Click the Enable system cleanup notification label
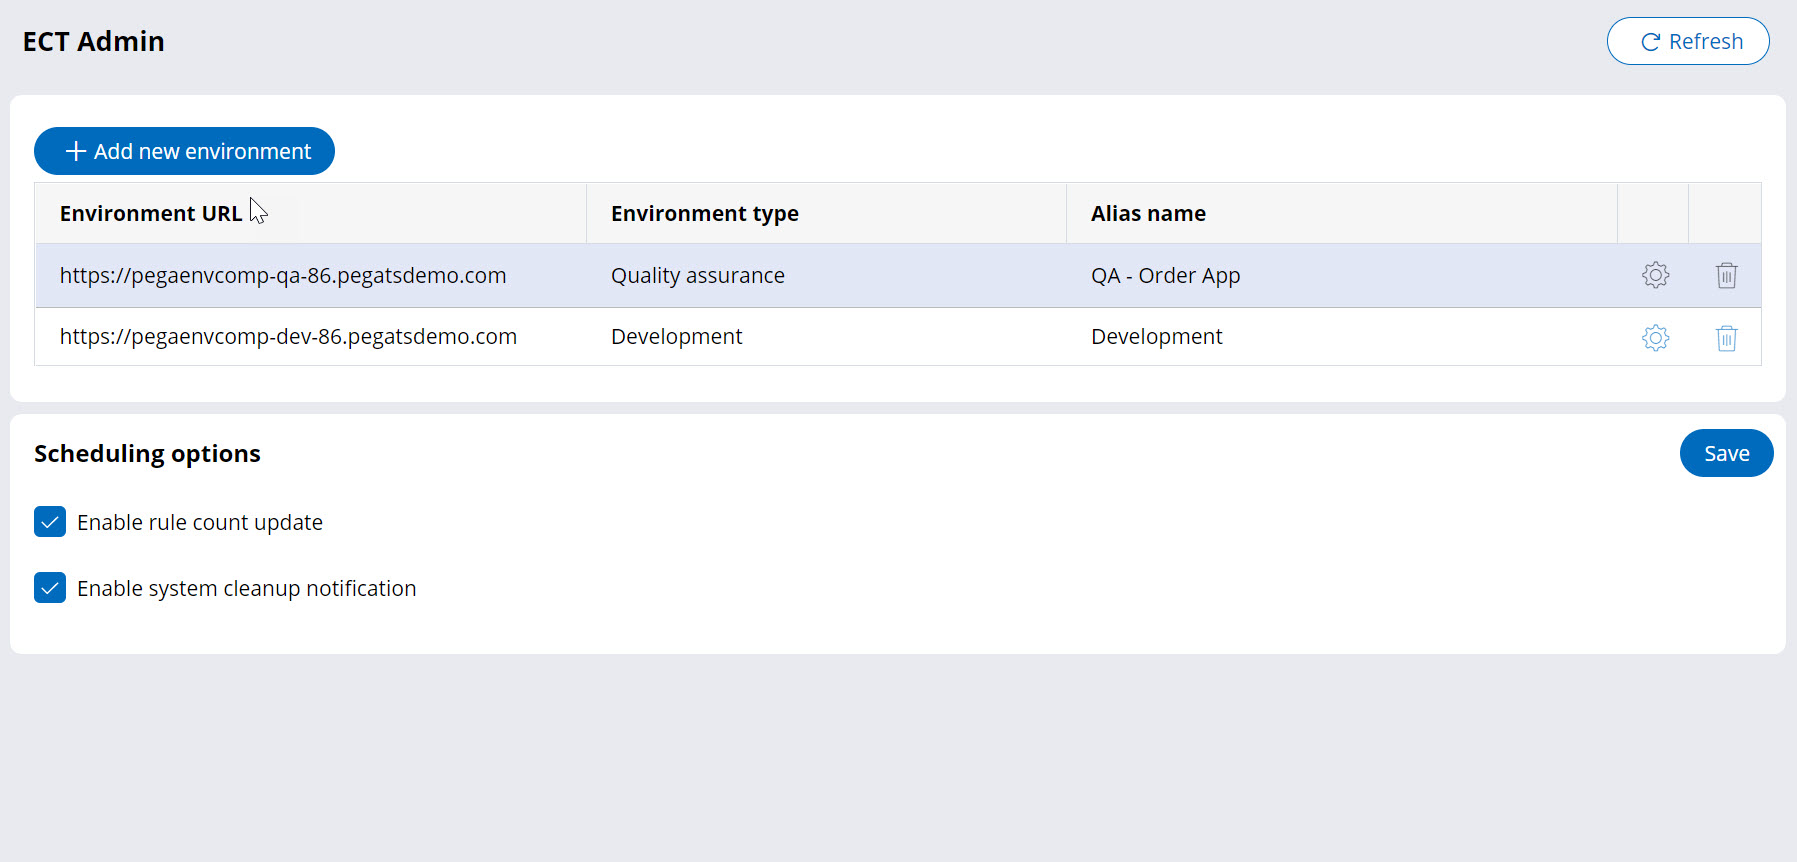 pos(246,589)
